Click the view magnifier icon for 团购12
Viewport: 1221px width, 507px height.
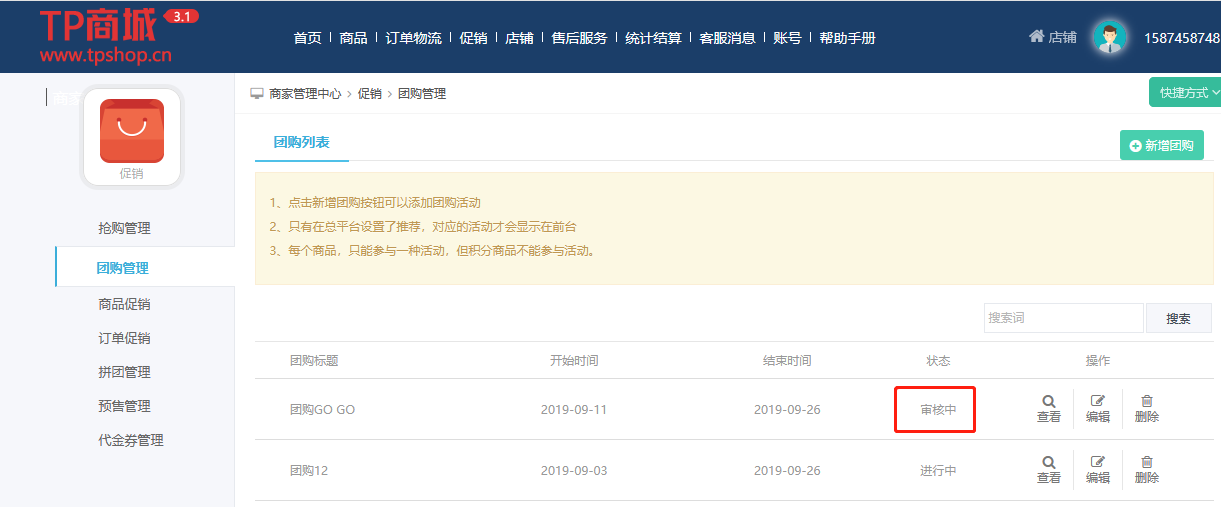pos(1048,462)
